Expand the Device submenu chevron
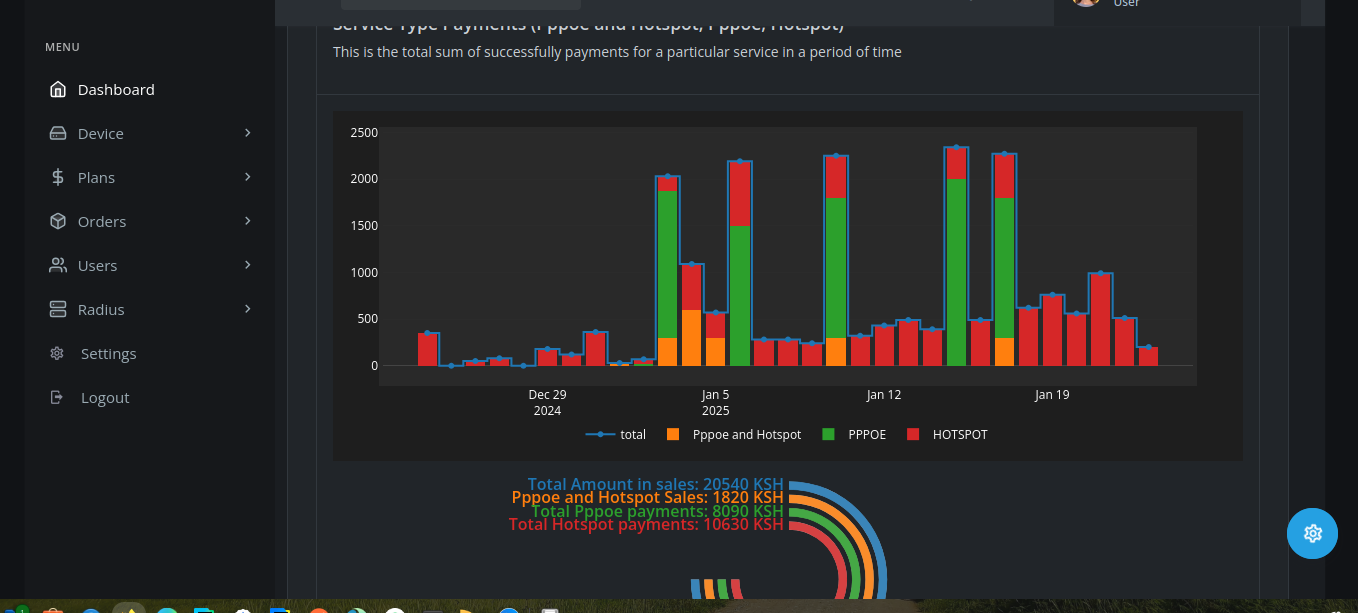This screenshot has width=1358, height=613. pyautogui.click(x=248, y=132)
